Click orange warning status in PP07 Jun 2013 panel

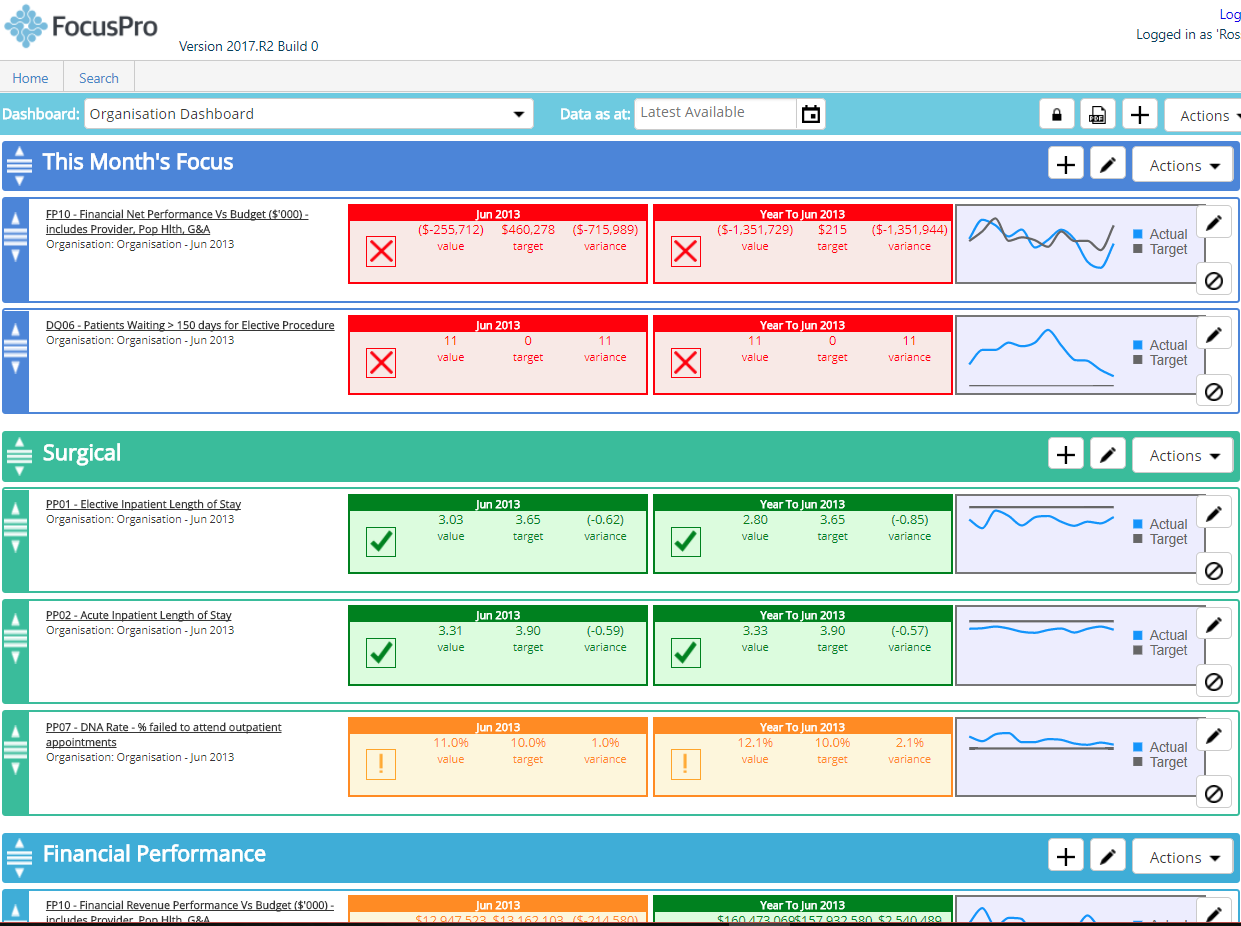pyautogui.click(x=381, y=764)
